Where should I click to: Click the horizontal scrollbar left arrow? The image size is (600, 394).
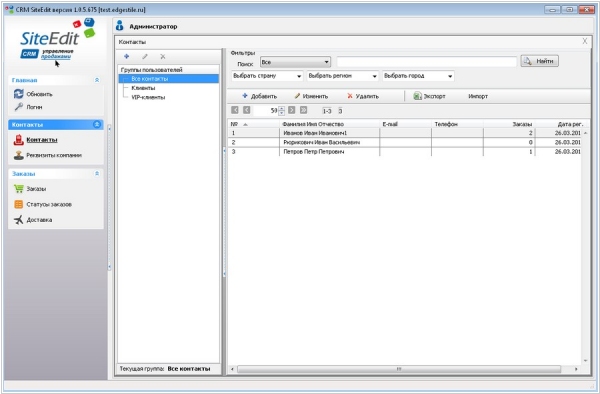(x=232, y=369)
